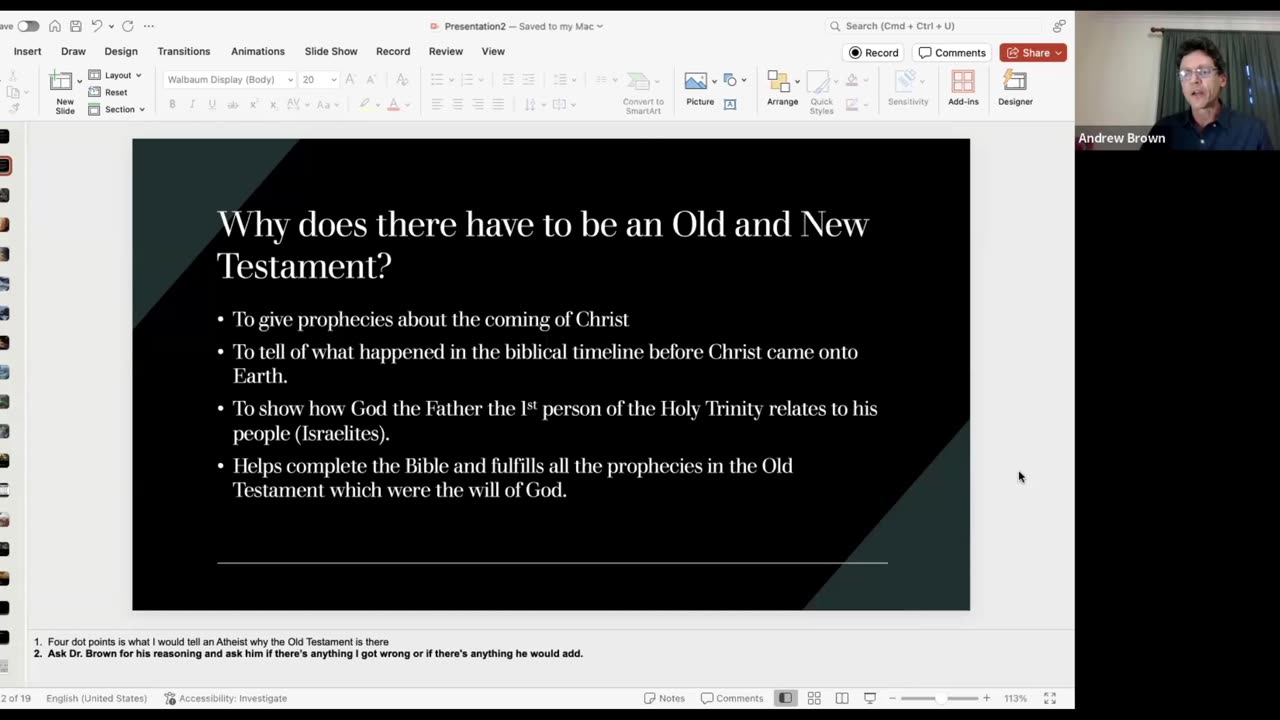Open the Designer pane
The height and width of the screenshot is (720, 1280).
pyautogui.click(x=1015, y=89)
